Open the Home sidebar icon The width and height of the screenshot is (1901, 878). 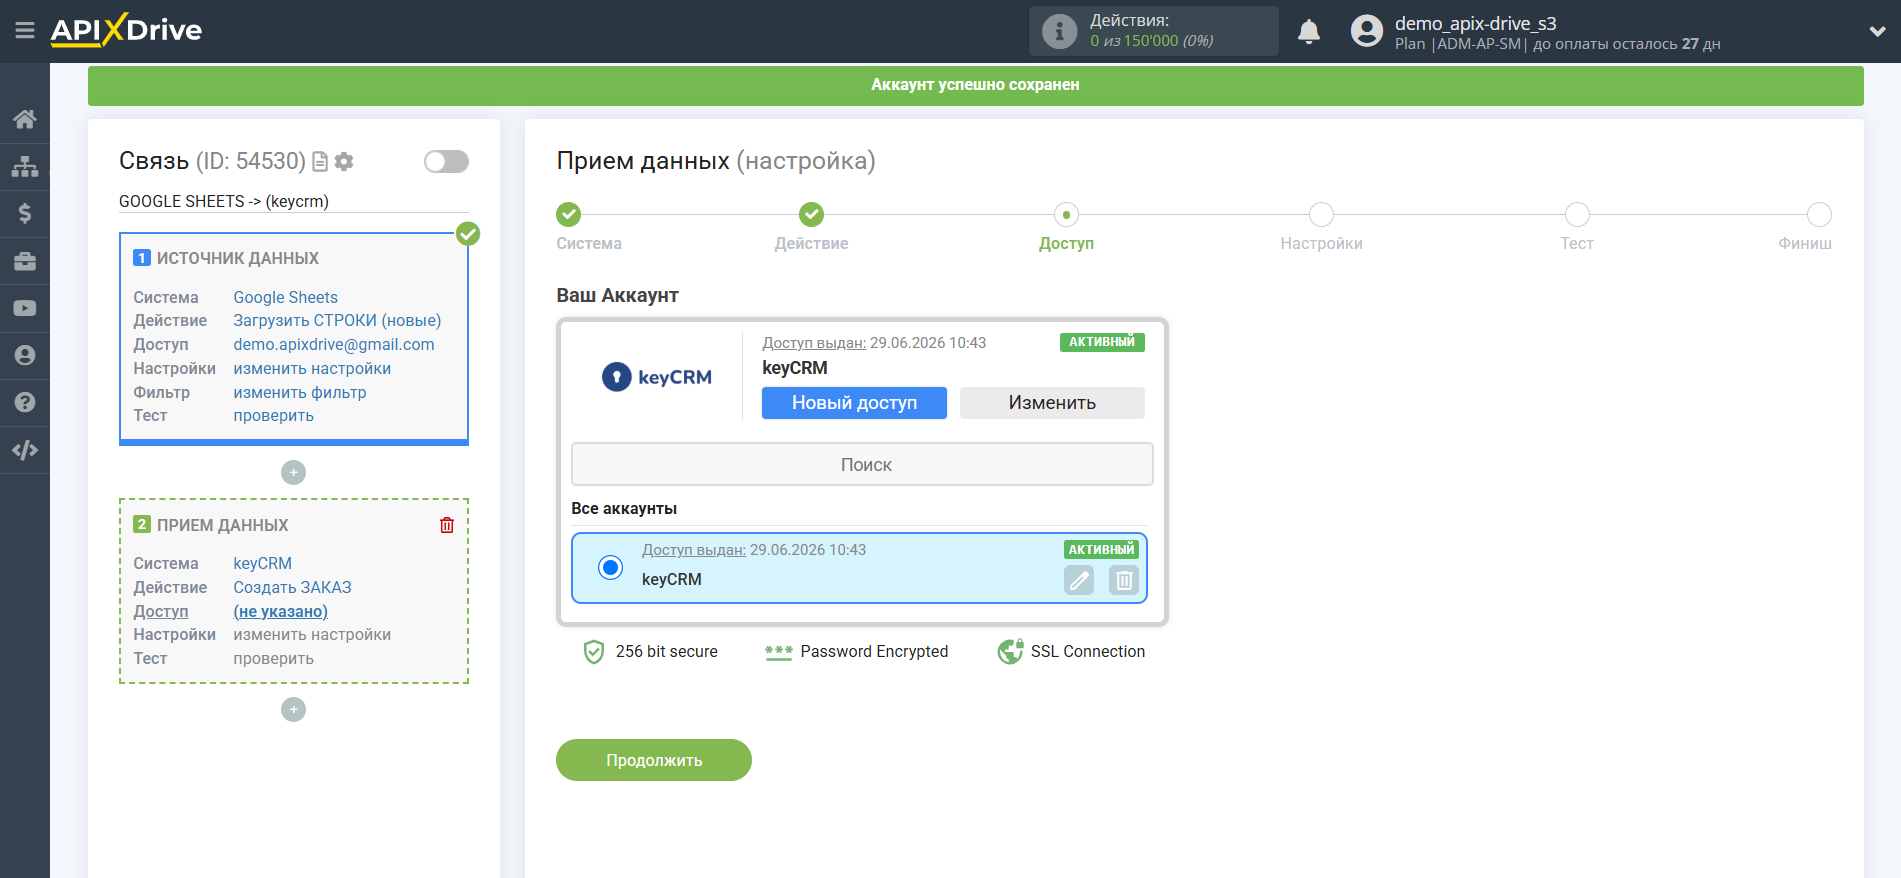(x=25, y=119)
